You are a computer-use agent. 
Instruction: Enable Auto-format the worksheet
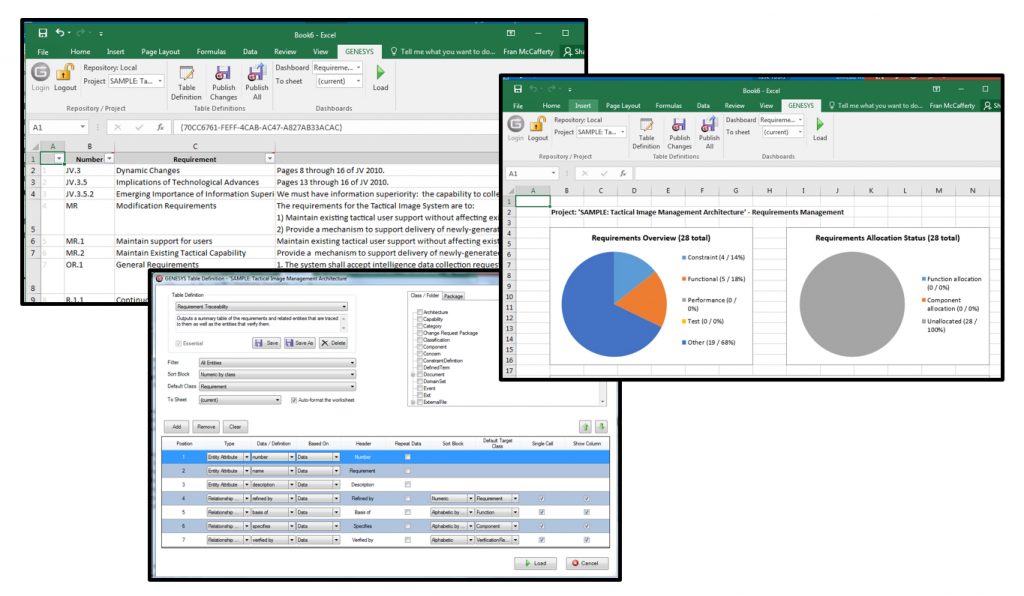coord(295,399)
